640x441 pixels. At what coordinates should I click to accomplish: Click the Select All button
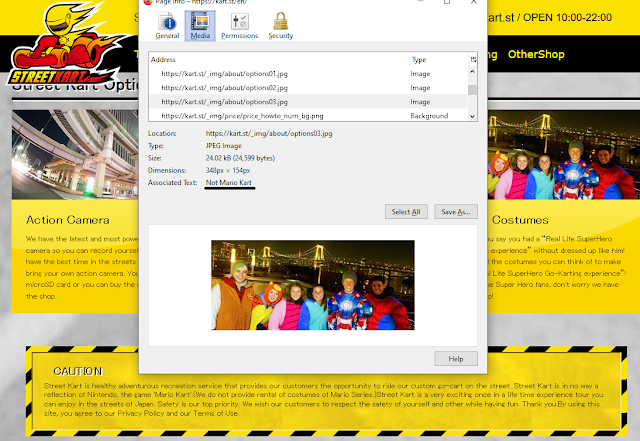(x=406, y=212)
